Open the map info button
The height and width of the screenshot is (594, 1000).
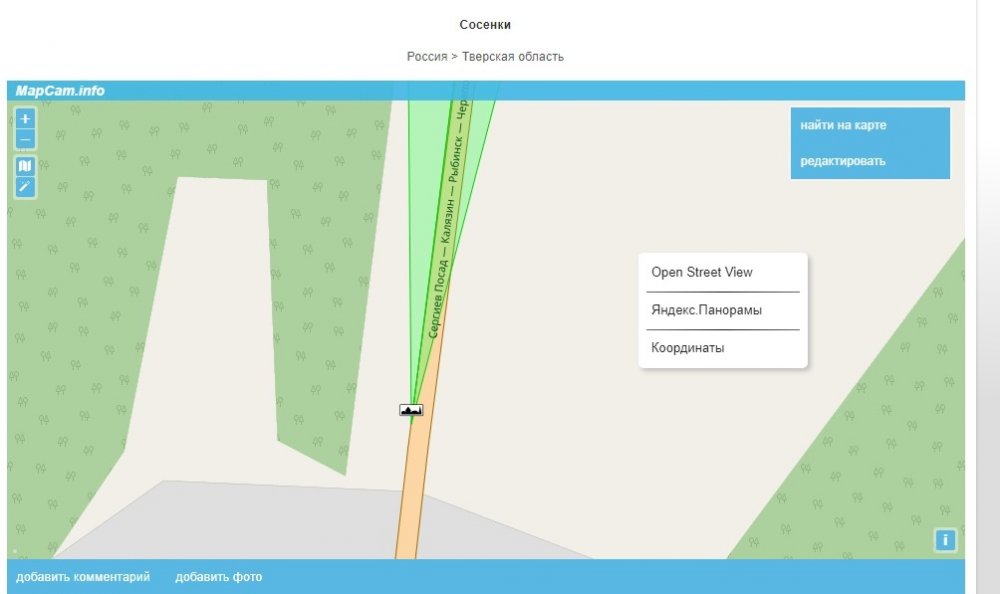point(945,540)
